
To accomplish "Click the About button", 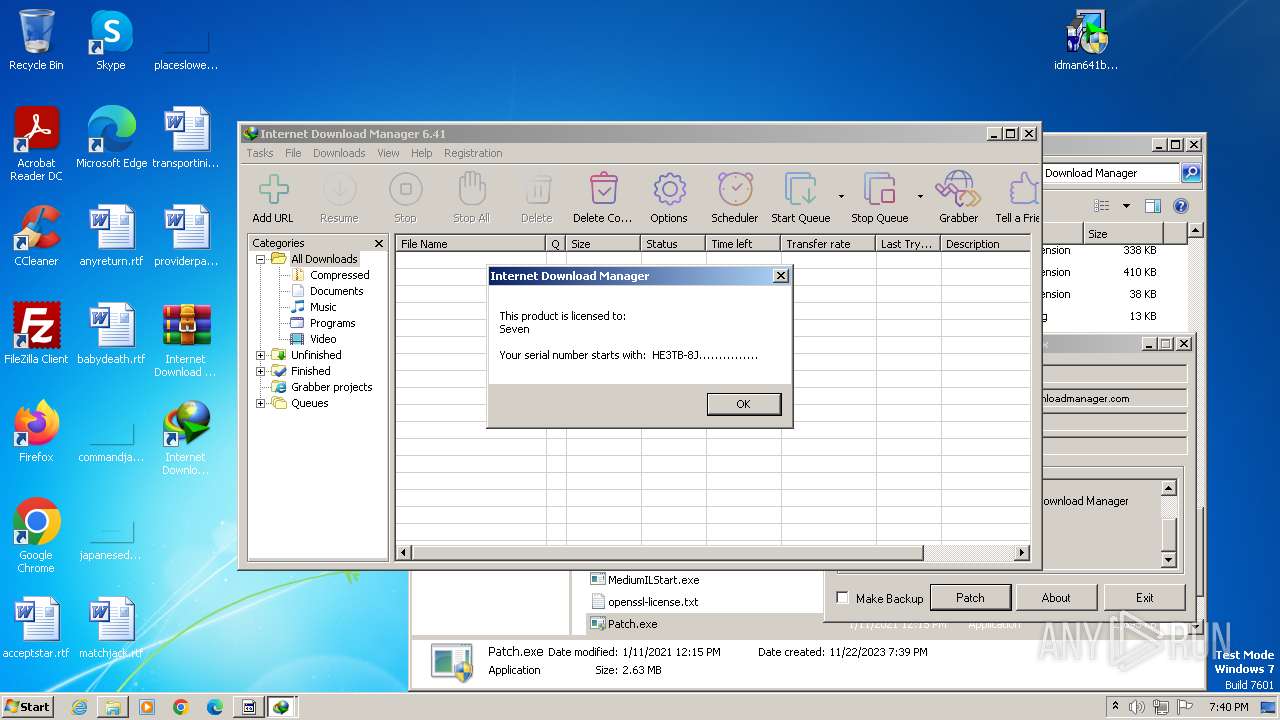I will 1056,598.
